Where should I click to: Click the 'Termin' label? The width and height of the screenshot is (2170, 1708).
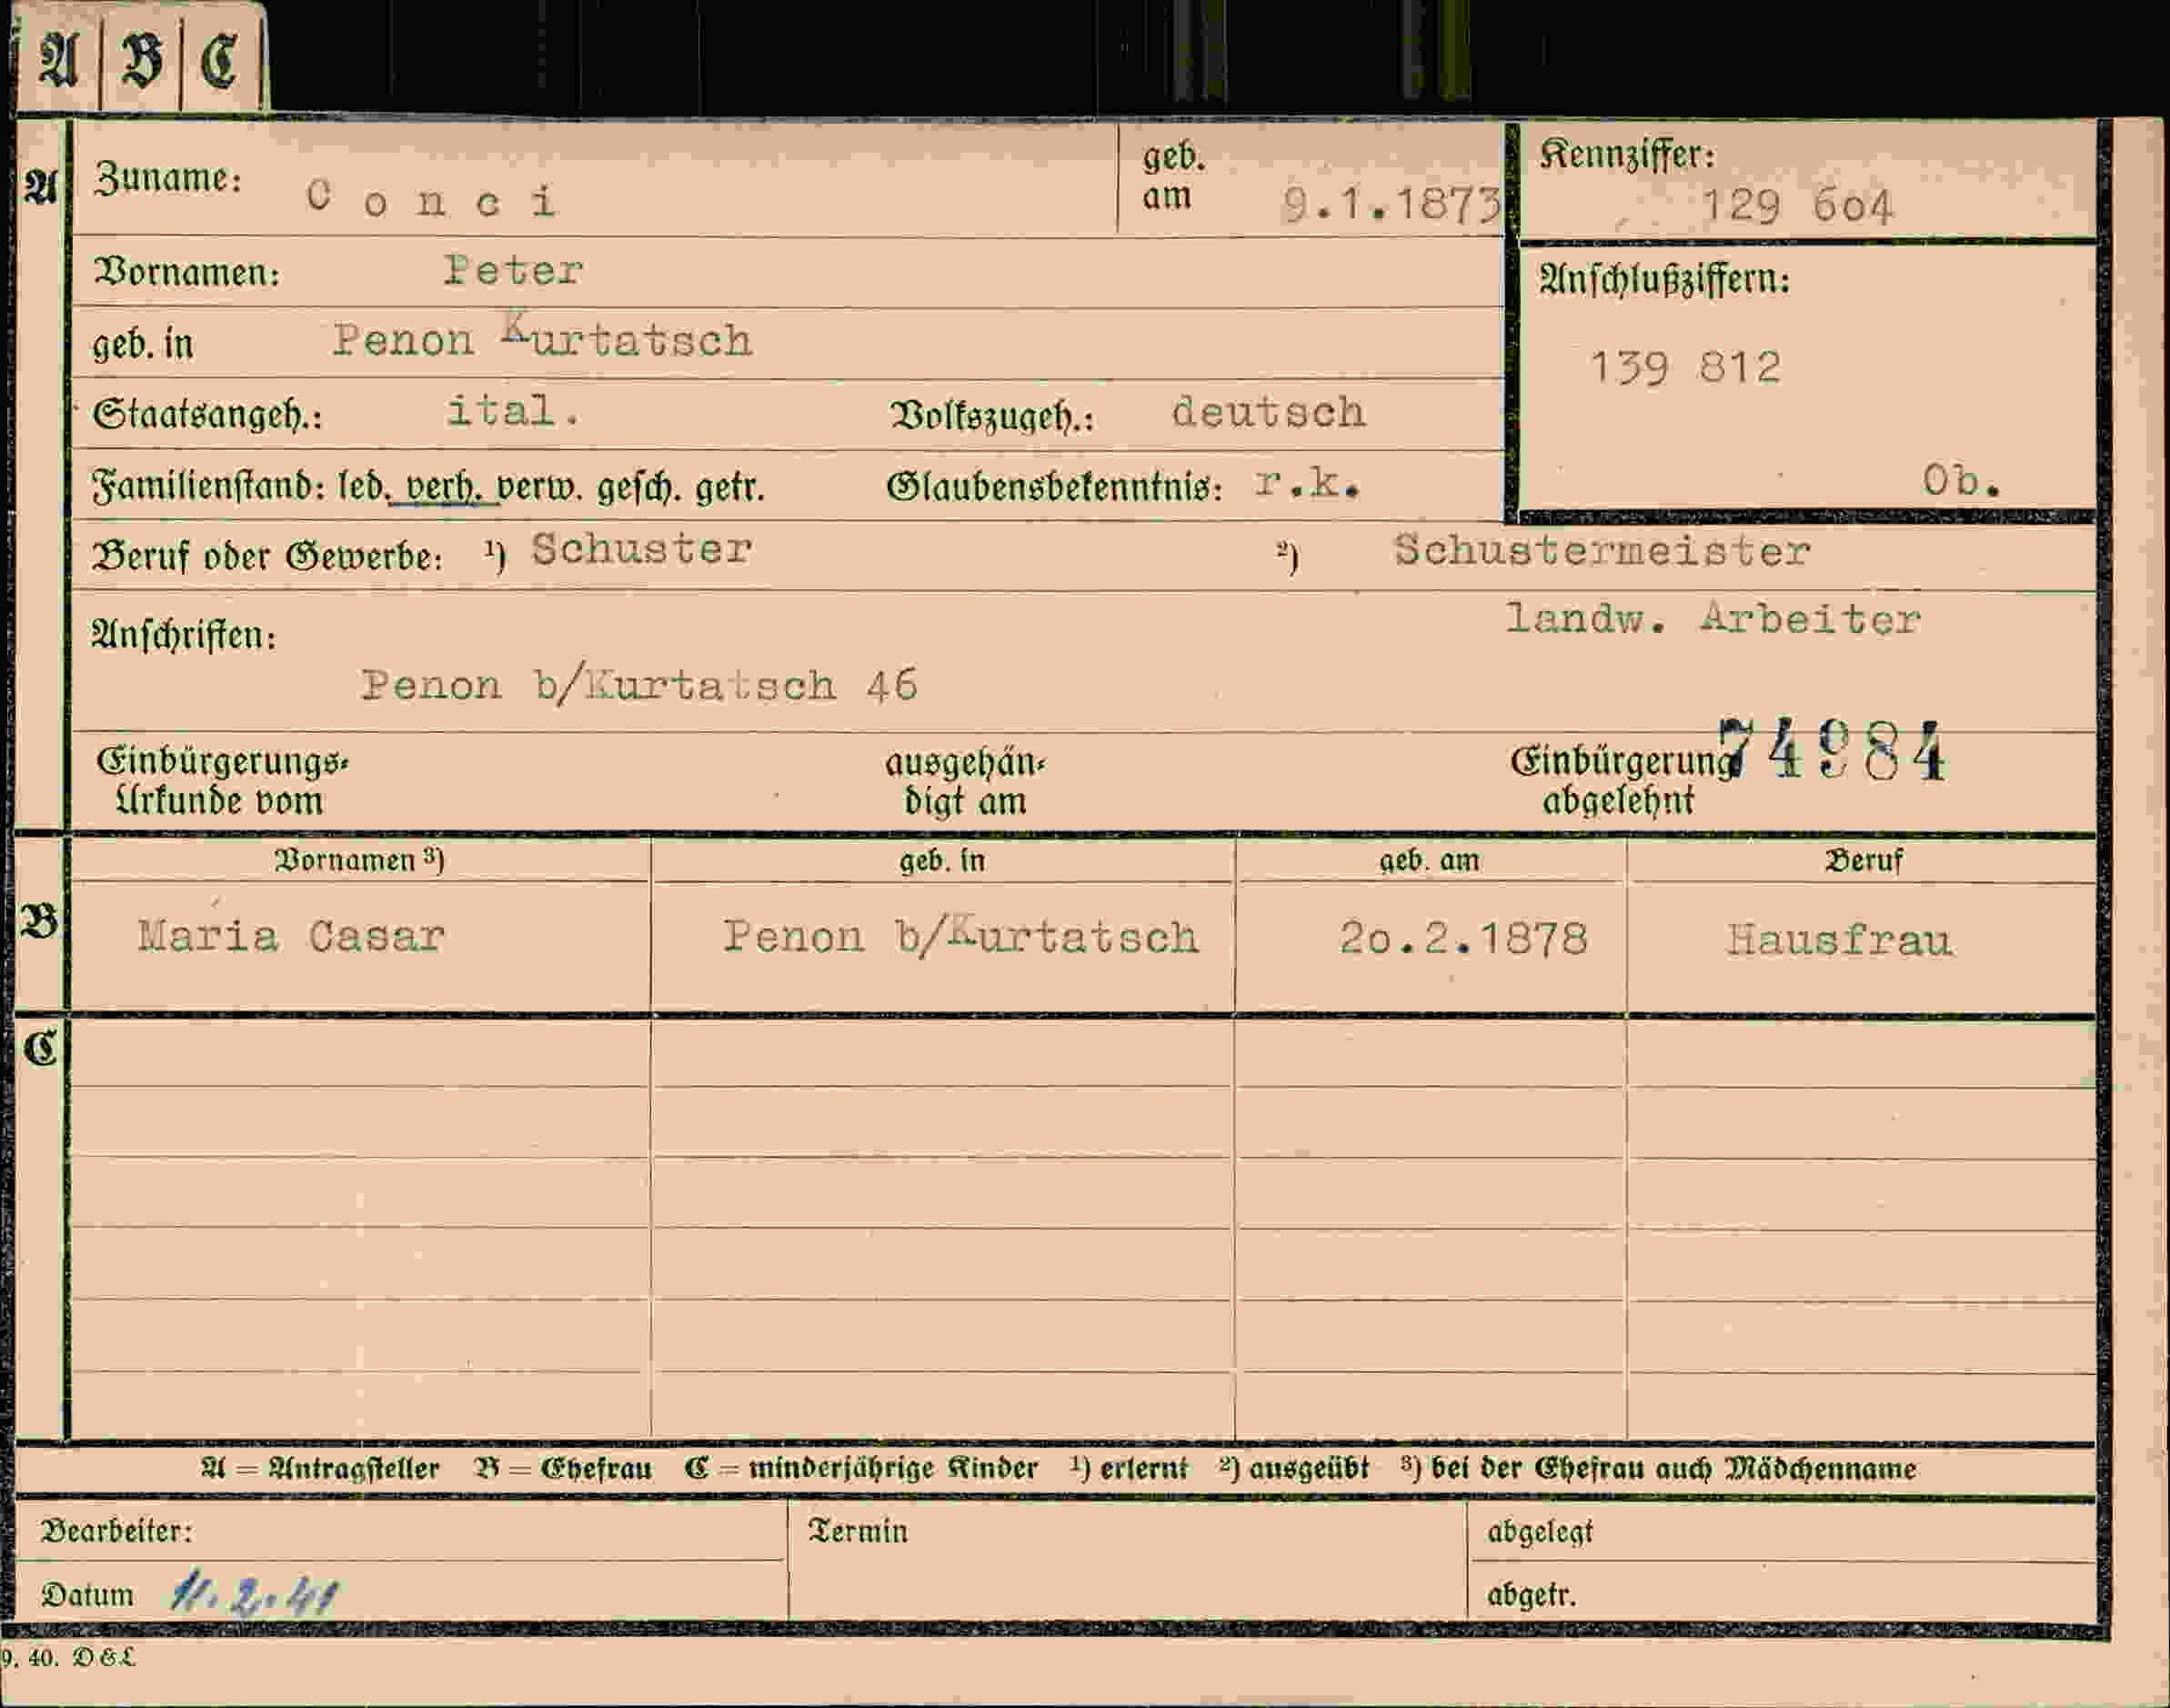[x=858, y=1531]
